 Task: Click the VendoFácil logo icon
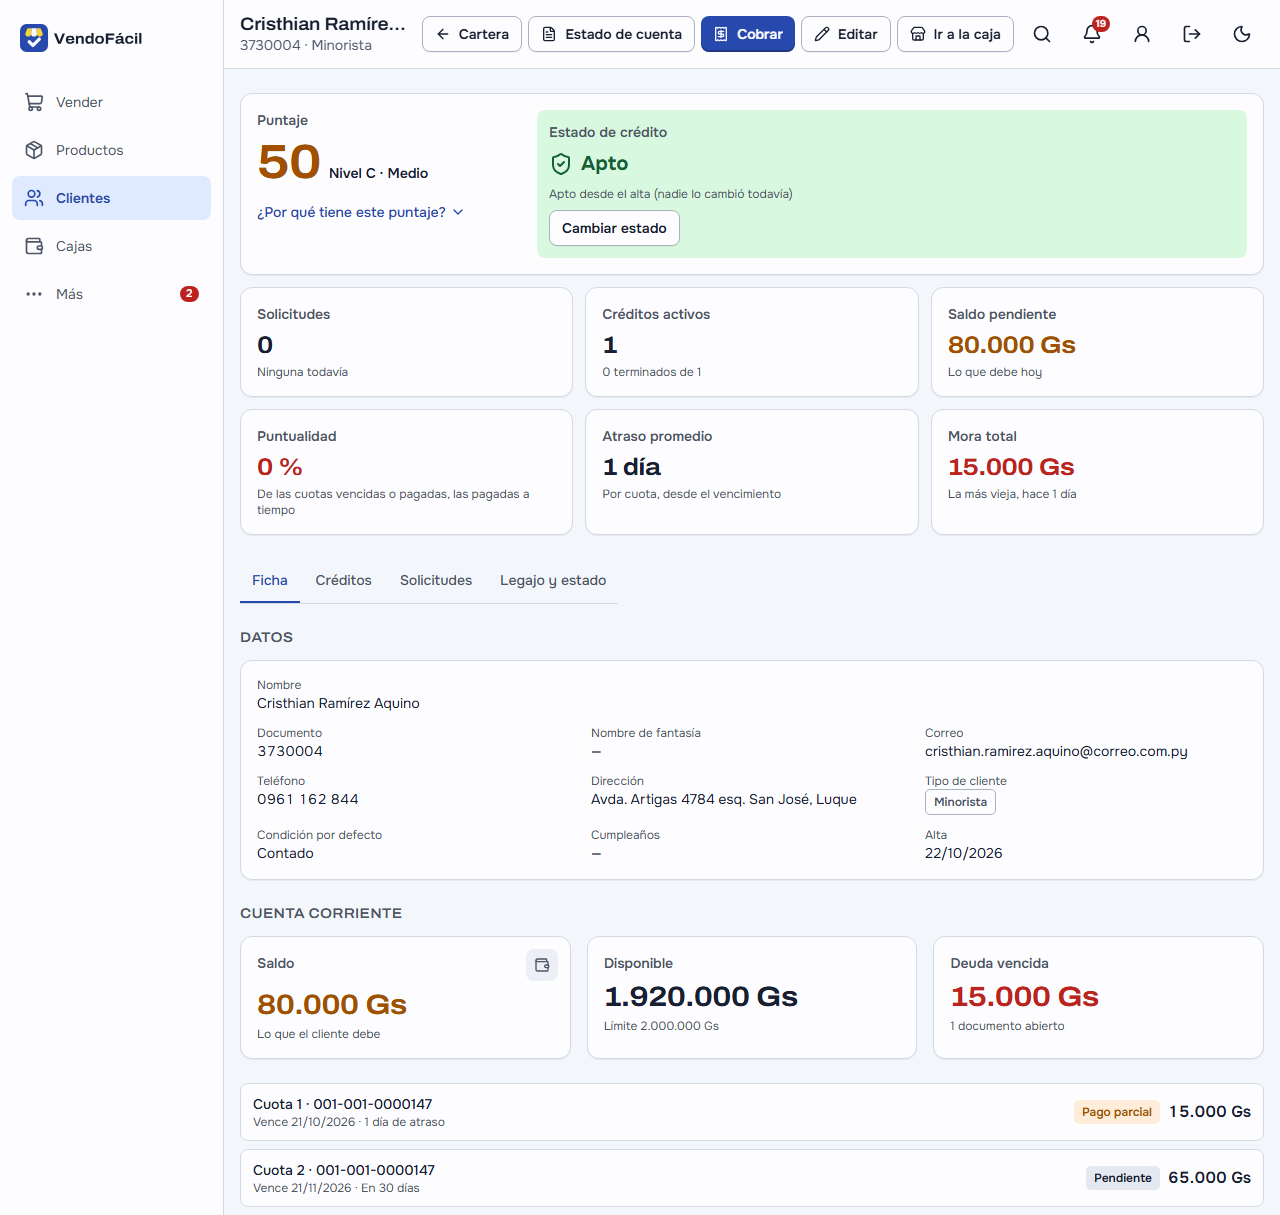click(x=34, y=38)
